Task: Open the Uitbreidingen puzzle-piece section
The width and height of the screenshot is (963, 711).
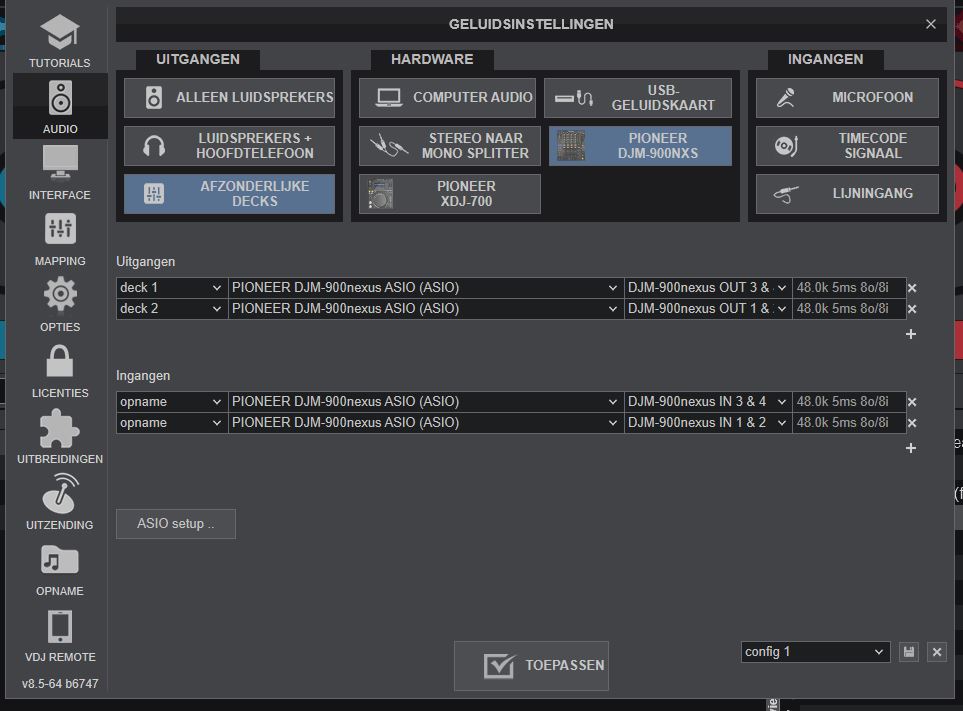Action: point(60,437)
